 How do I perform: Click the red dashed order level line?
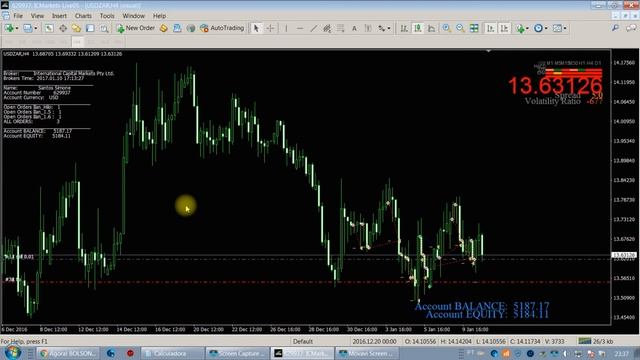[306, 282]
